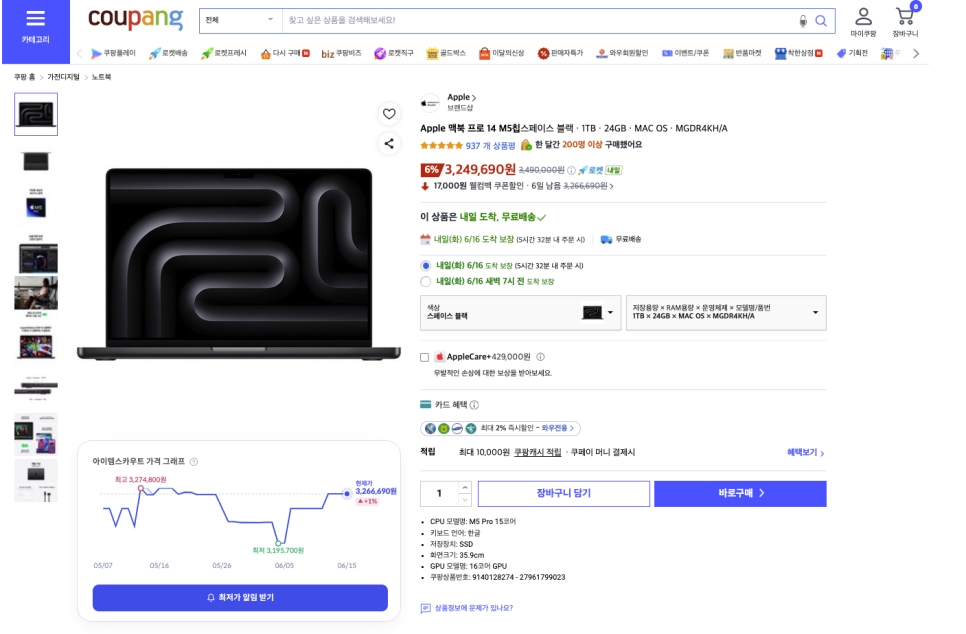Increase quantity with up arrow

pyautogui.click(x=465, y=487)
